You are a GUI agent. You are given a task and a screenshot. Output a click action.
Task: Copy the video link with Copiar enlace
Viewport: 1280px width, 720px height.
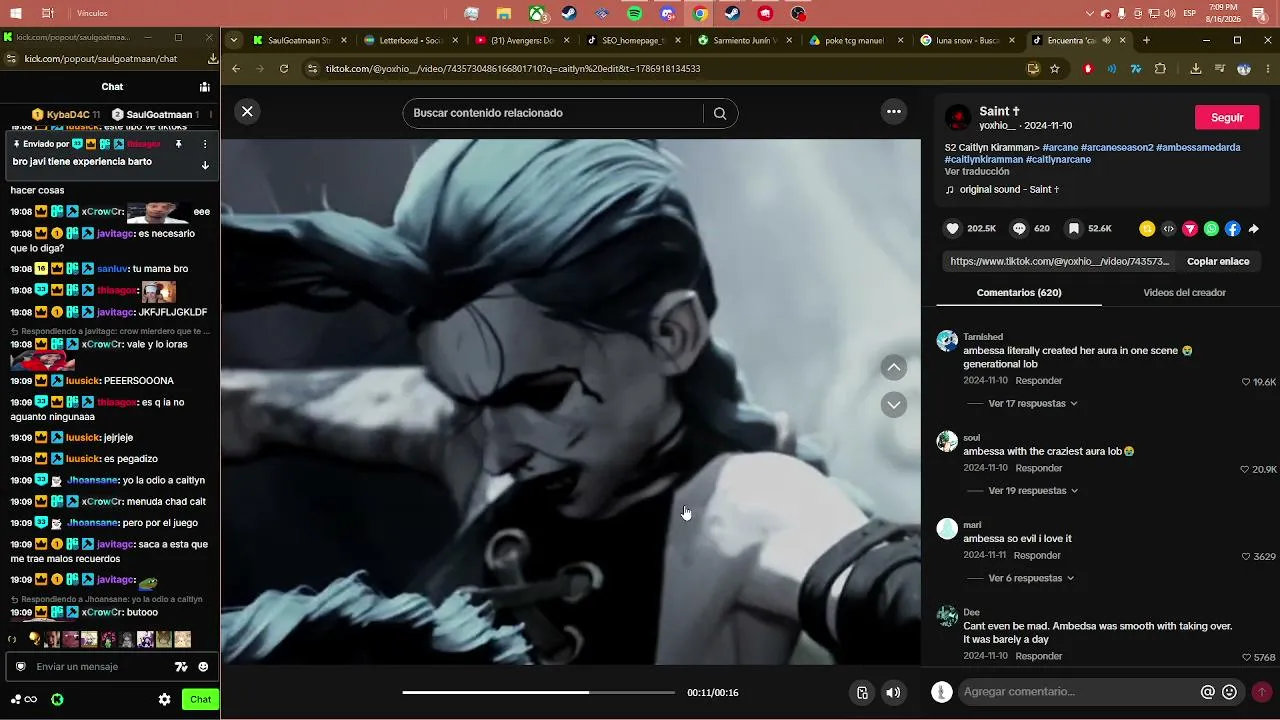(1218, 261)
